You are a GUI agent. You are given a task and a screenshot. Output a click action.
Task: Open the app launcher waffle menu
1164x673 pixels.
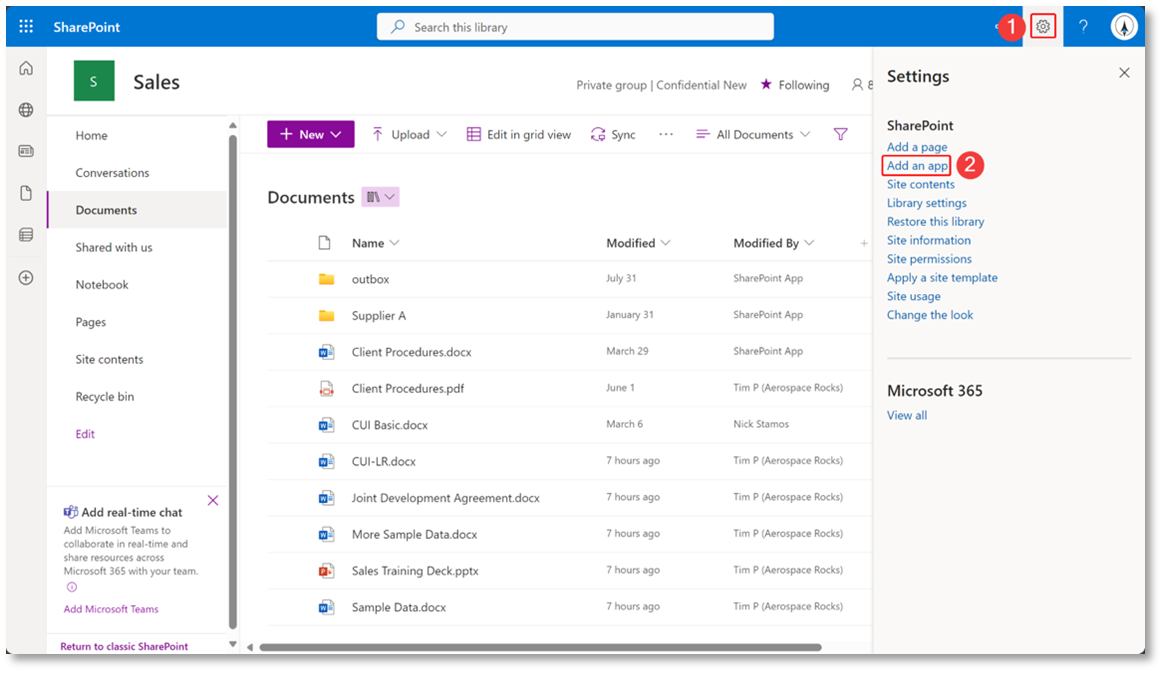26,27
